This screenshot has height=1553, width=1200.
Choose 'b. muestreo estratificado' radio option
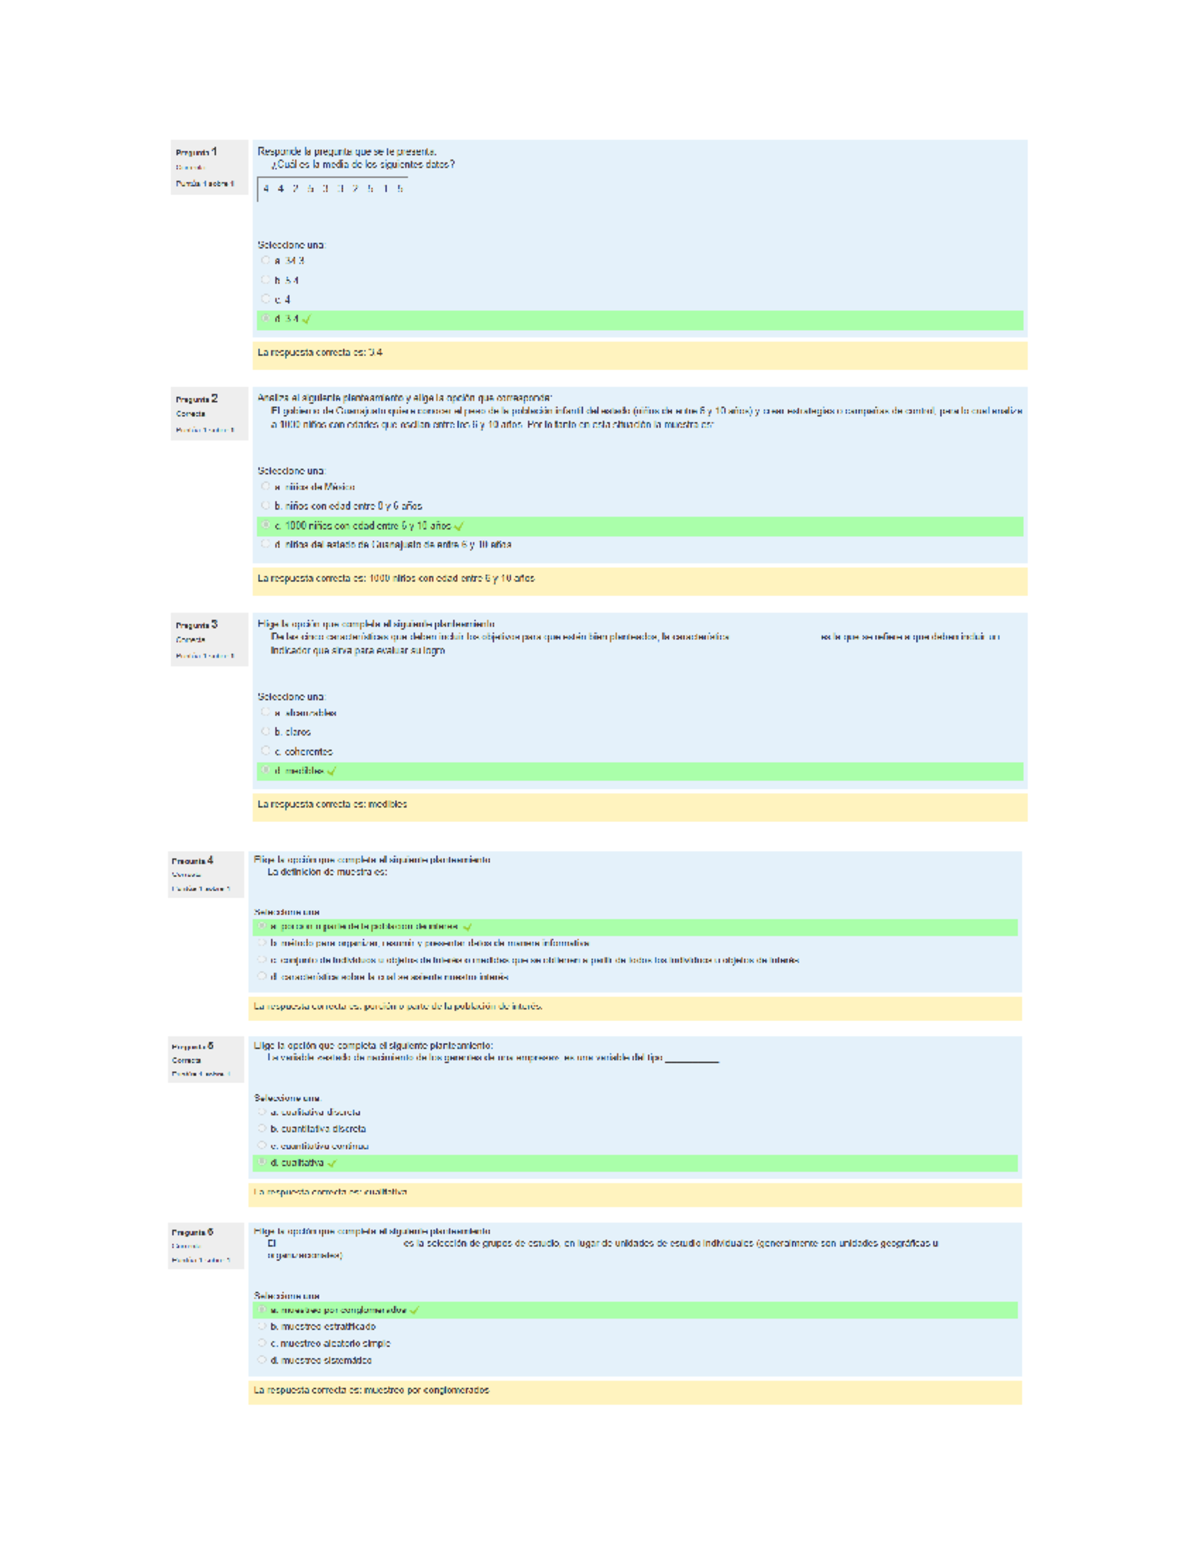(x=262, y=1327)
